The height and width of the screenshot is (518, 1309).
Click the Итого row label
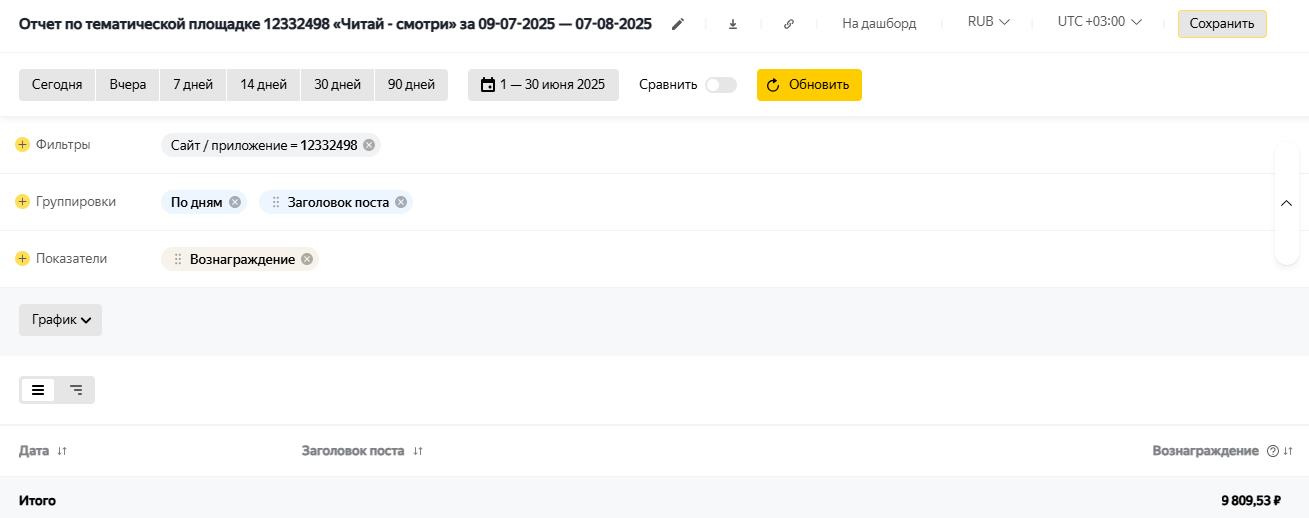coord(37,500)
